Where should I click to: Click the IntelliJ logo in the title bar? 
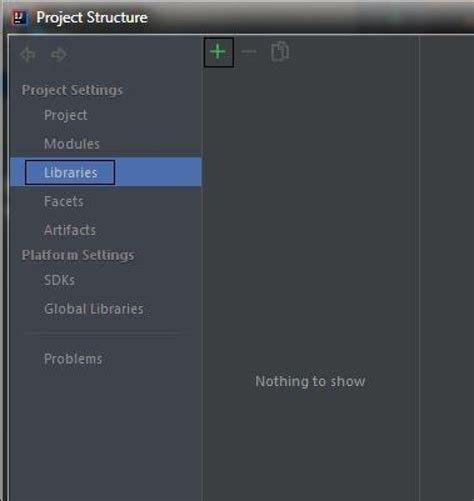20,17
